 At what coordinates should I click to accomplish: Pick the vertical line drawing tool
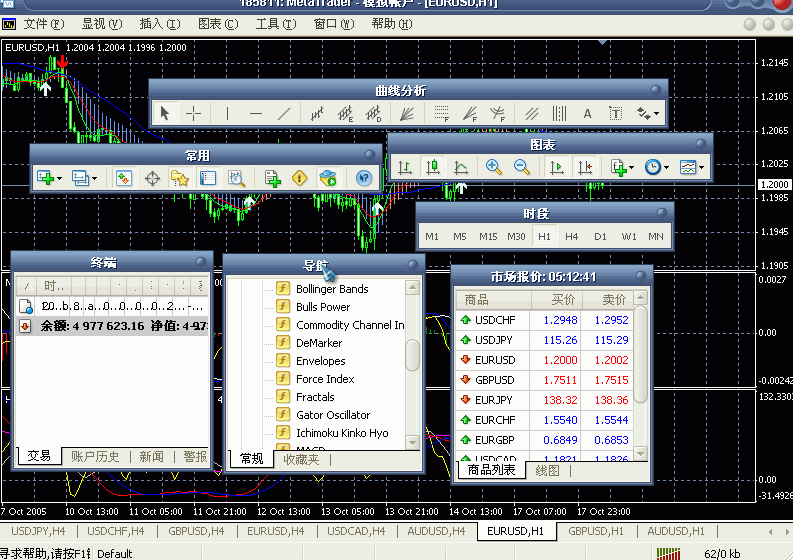(x=228, y=113)
